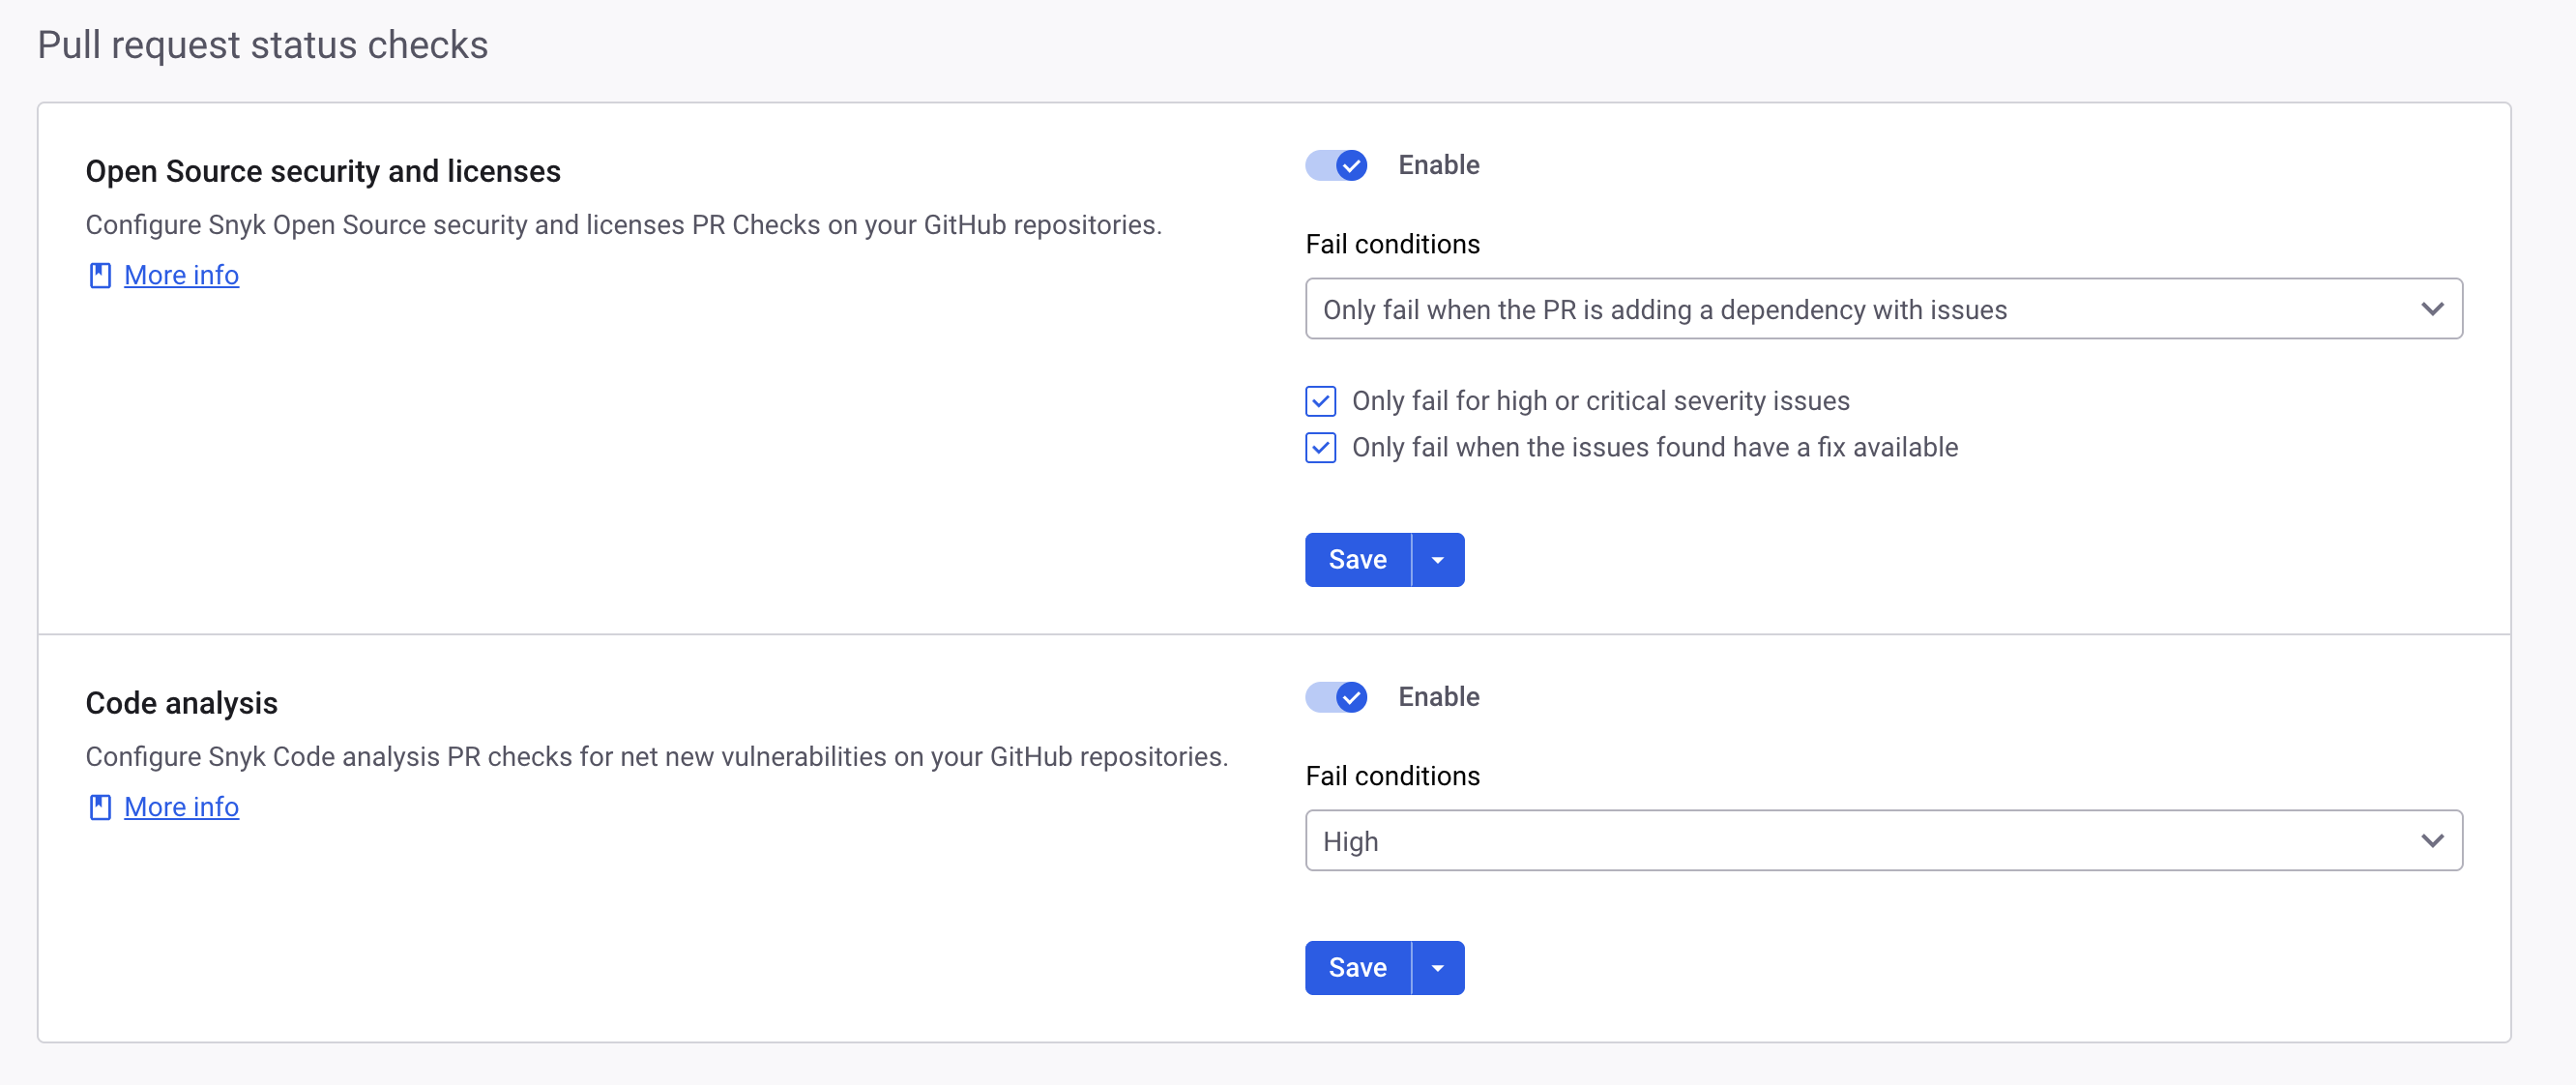Open the Open Source Fail conditions dropdown
This screenshot has height=1085, width=2576.
(x=1883, y=309)
